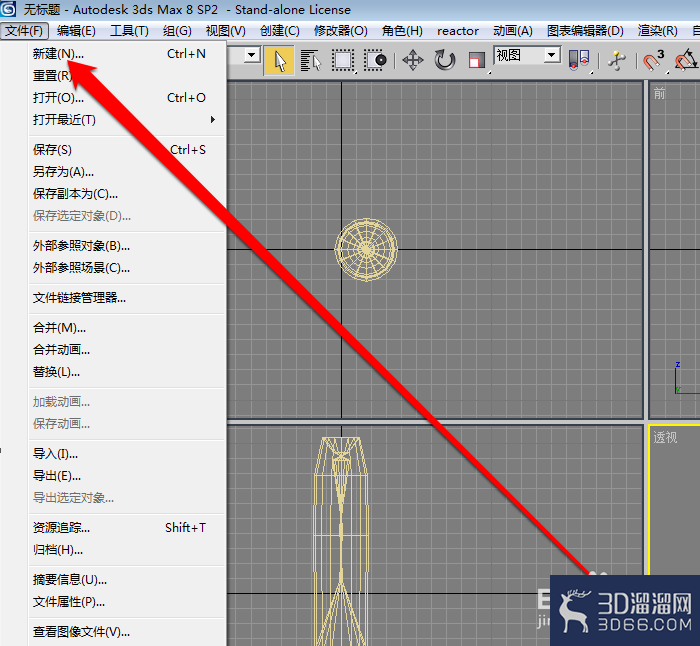Choose 替换(L)... menu entry
Screen dimensions: 700x646
coord(127,371)
